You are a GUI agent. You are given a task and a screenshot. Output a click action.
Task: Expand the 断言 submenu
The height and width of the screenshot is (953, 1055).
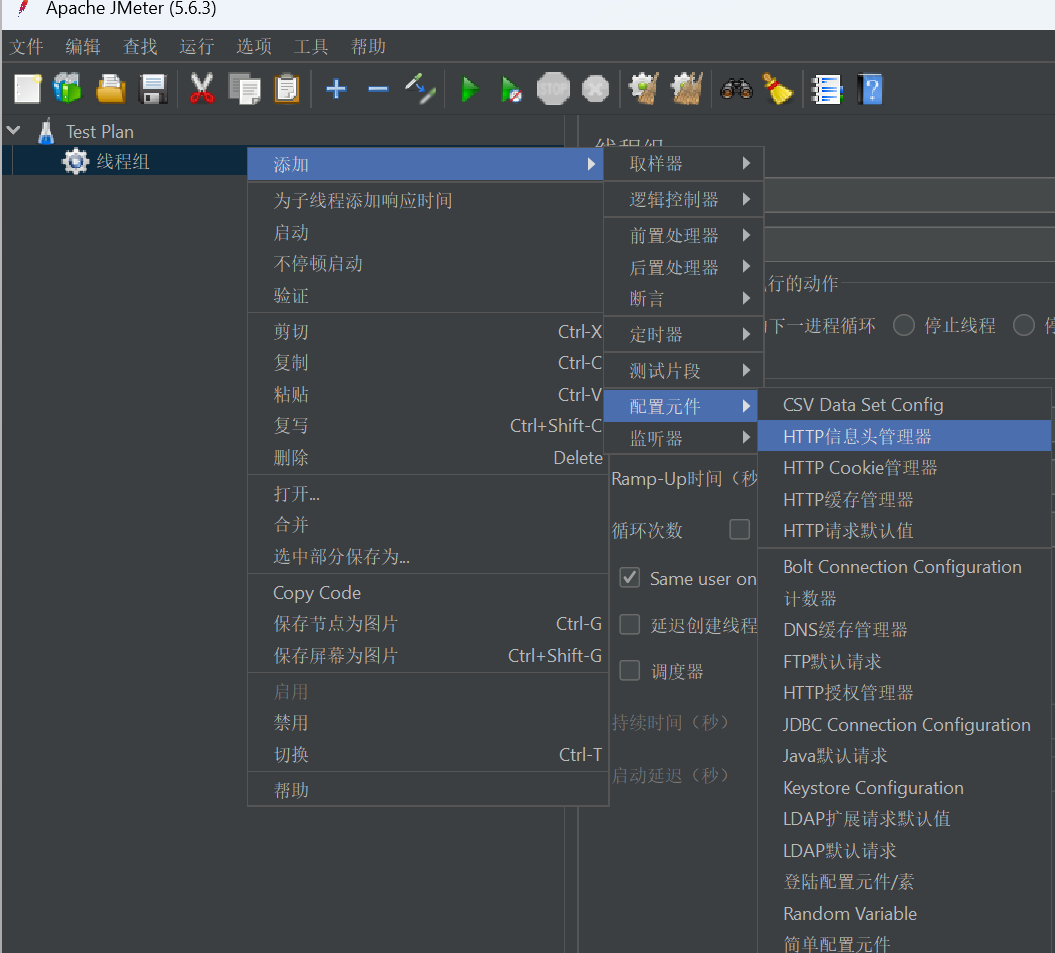point(684,298)
